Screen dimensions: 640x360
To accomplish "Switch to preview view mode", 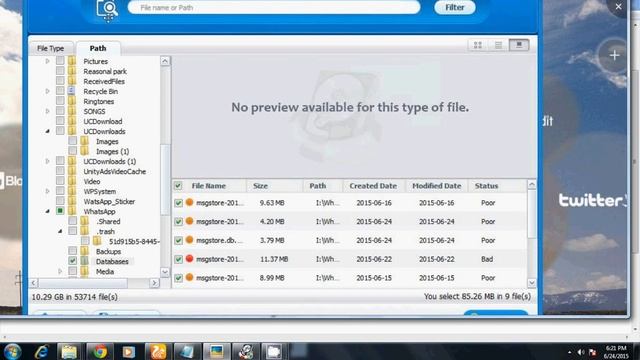I will click(519, 45).
